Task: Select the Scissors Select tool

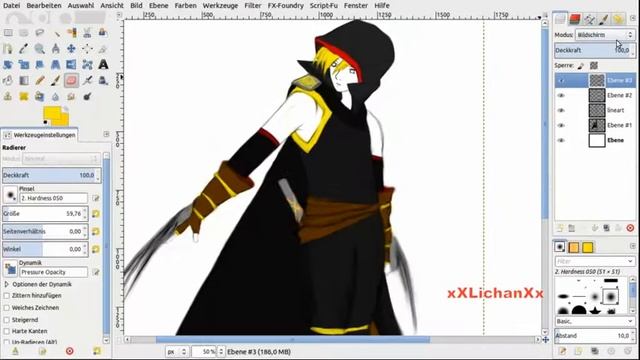Action: (87, 32)
